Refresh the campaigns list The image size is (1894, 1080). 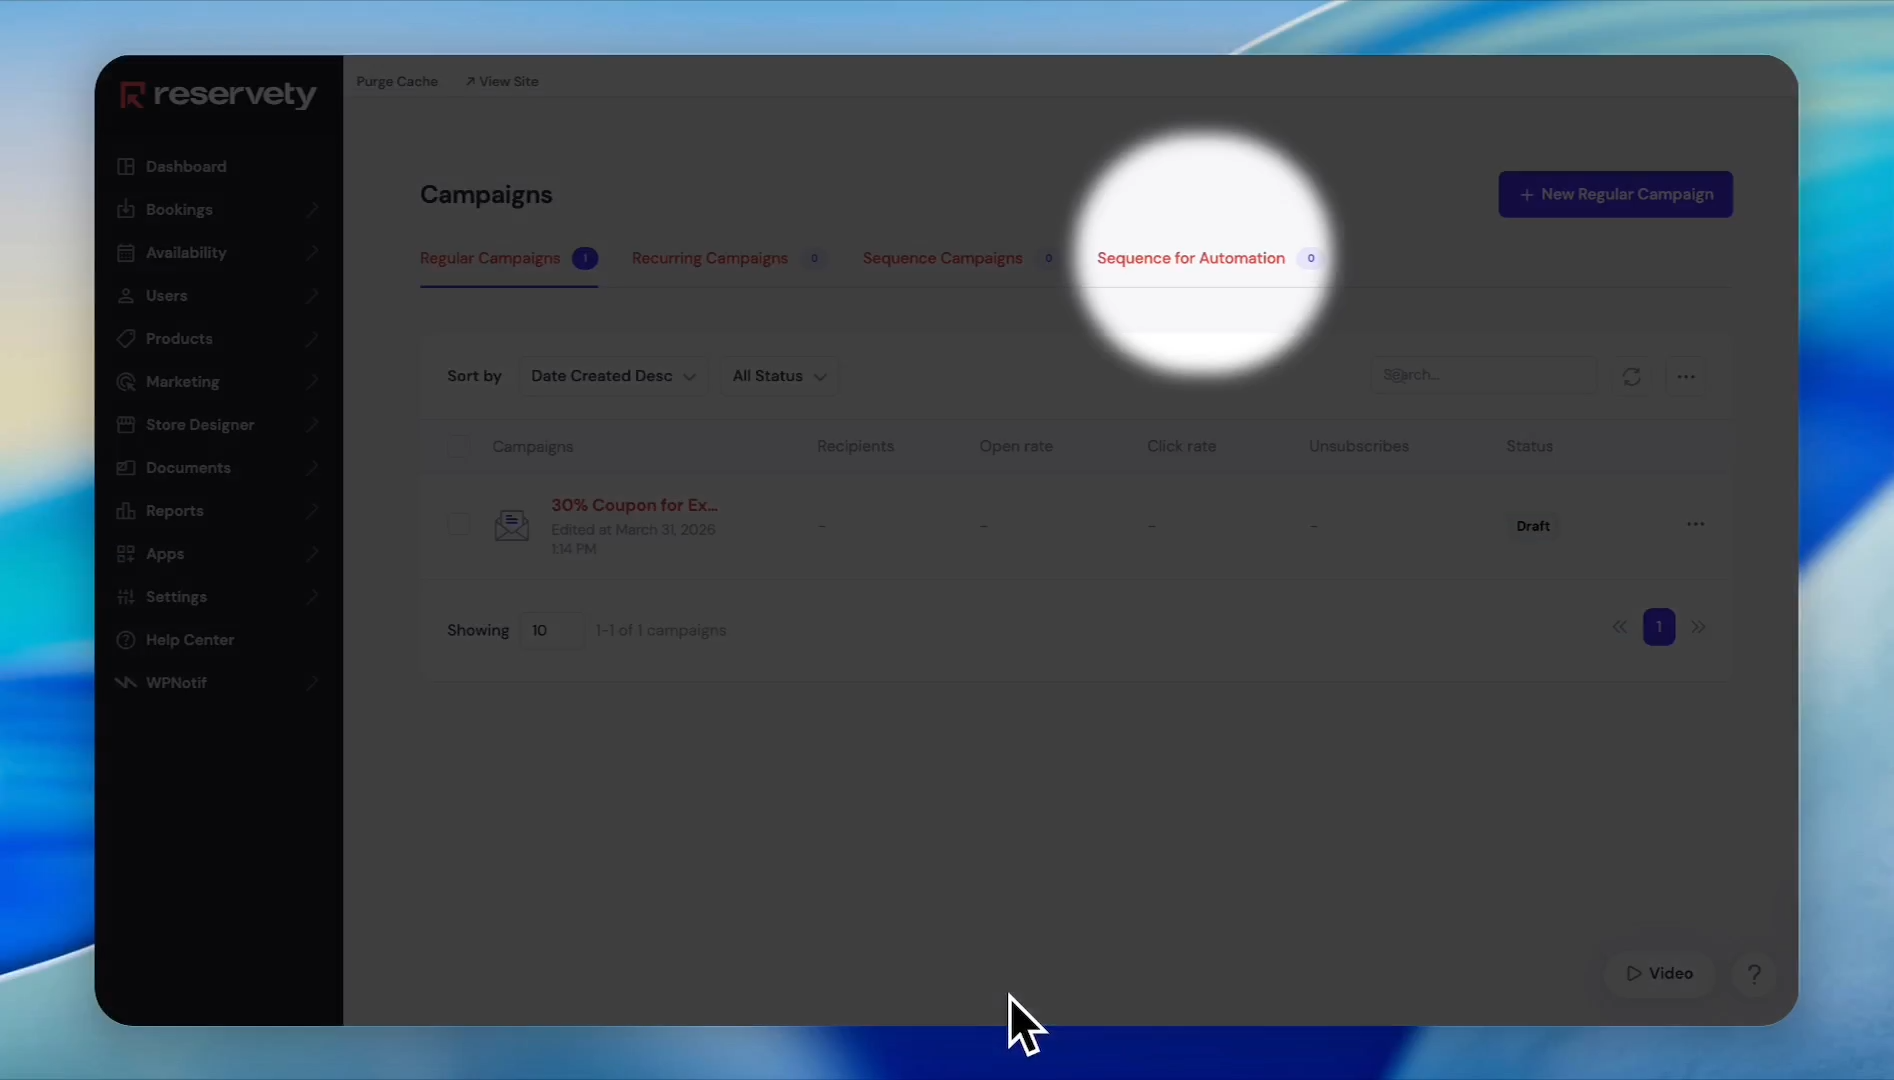1631,376
